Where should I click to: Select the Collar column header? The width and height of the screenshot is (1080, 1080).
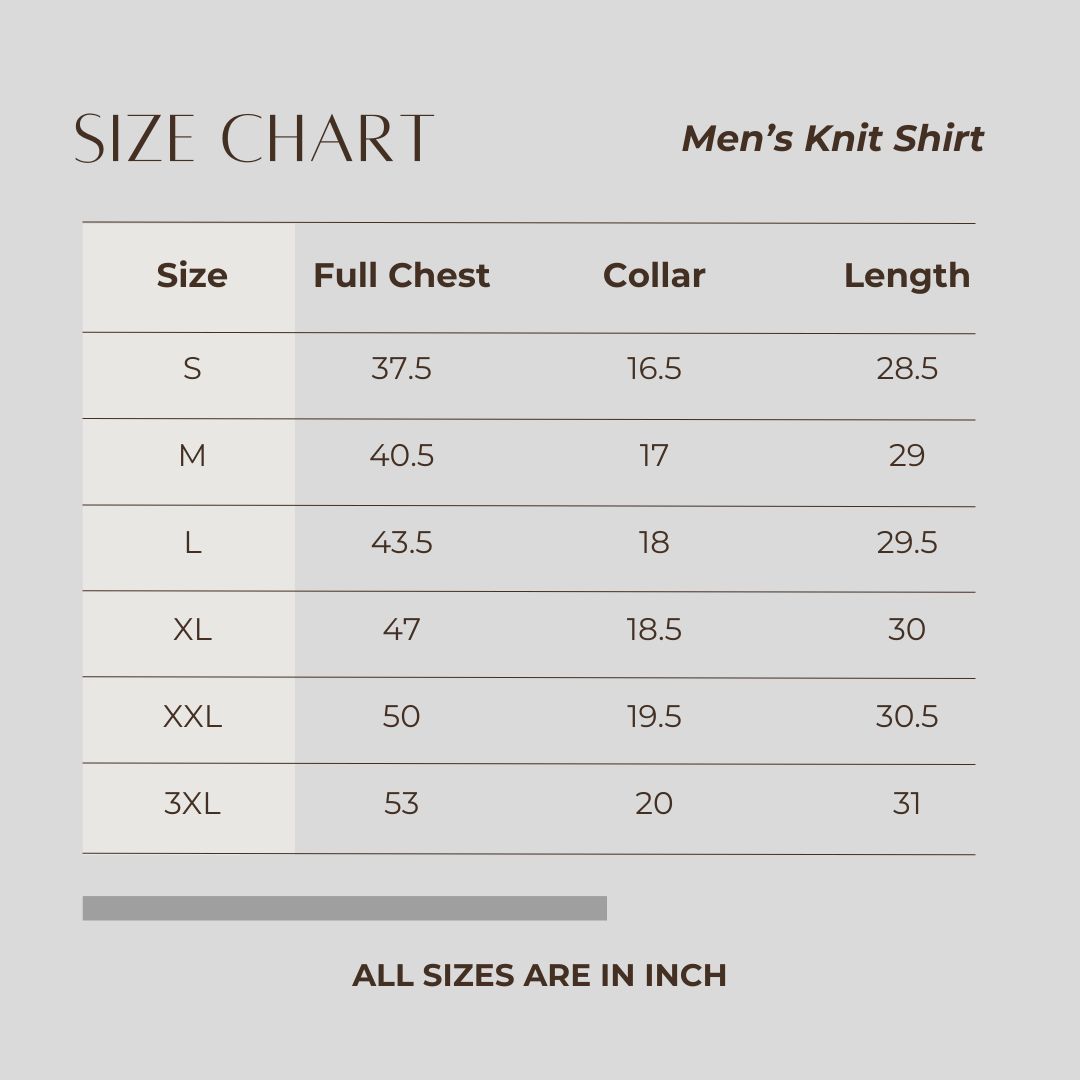(x=654, y=276)
